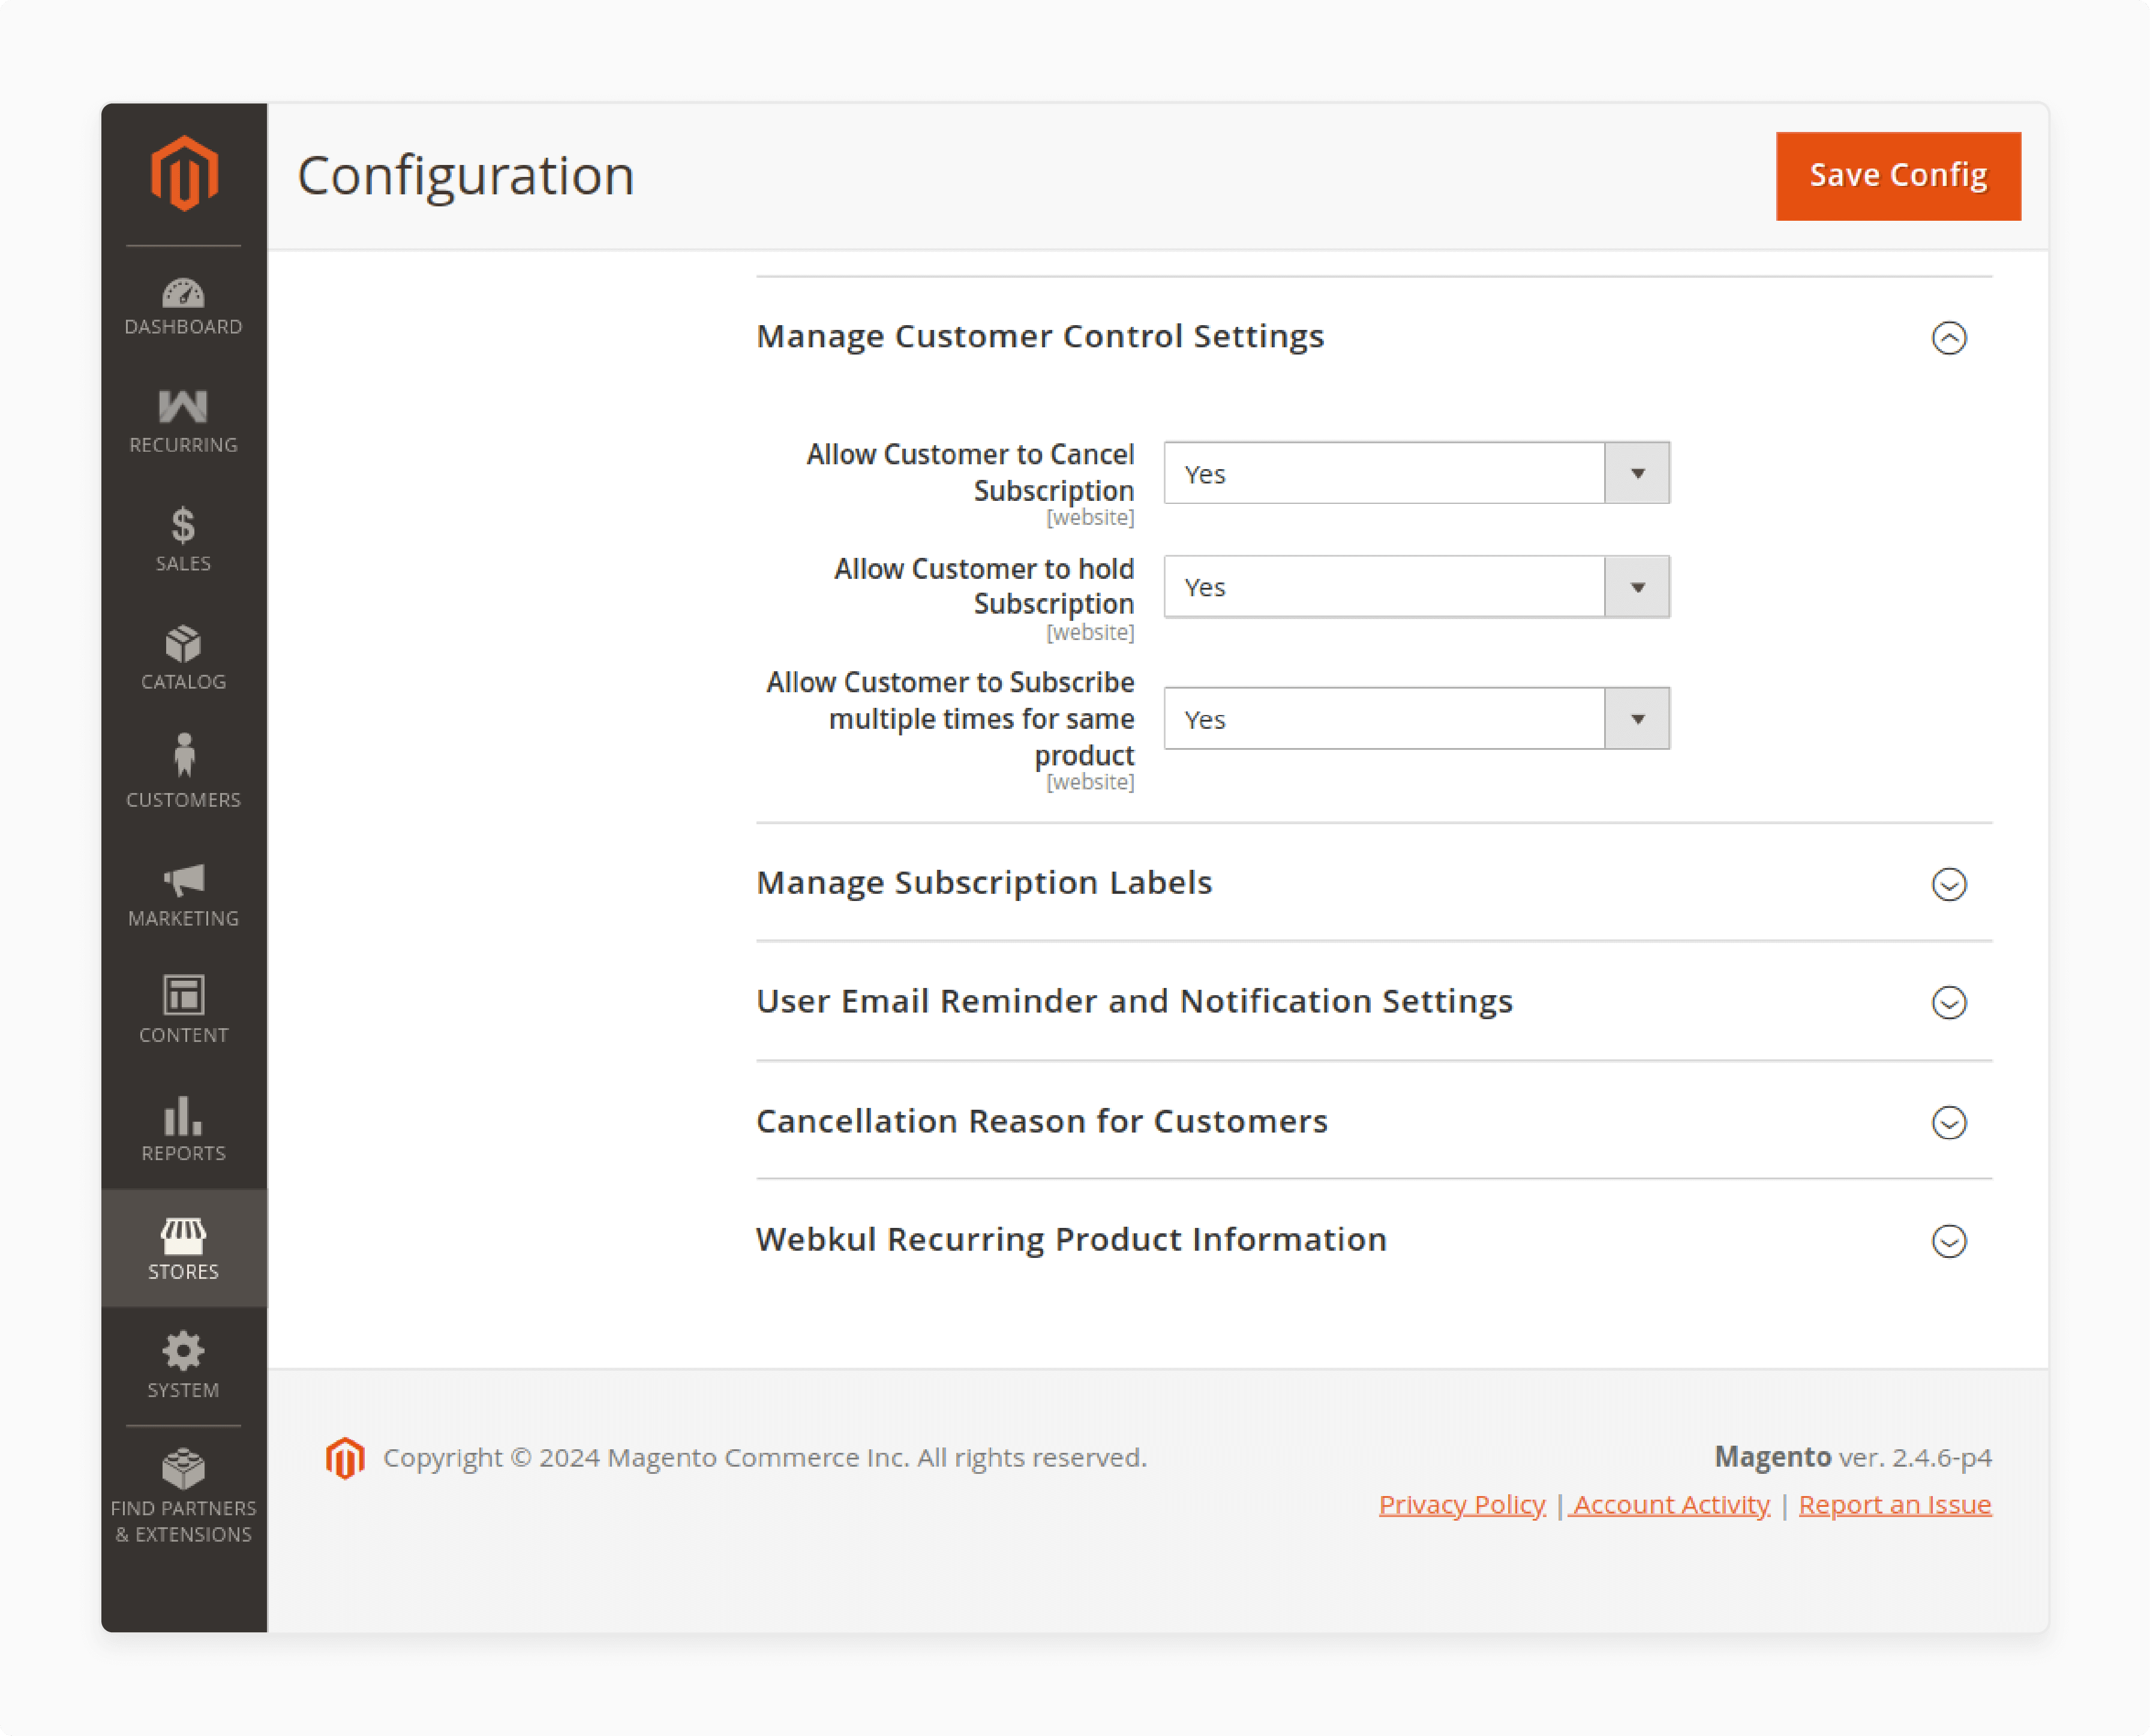2150x1736 pixels.
Task: Click the Manage Subscription Labels heading
Action: (x=984, y=883)
